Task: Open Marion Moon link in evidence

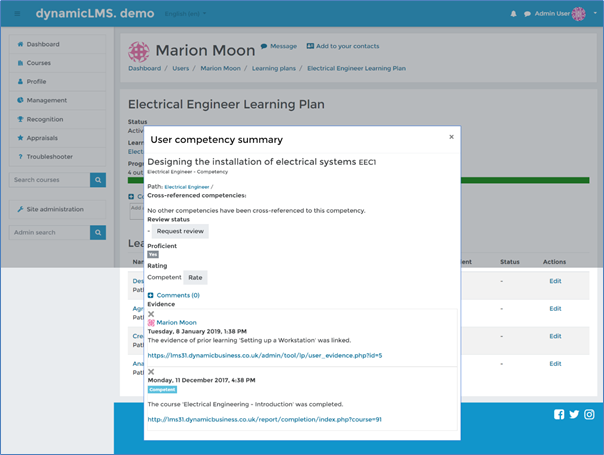Action: tap(176, 322)
